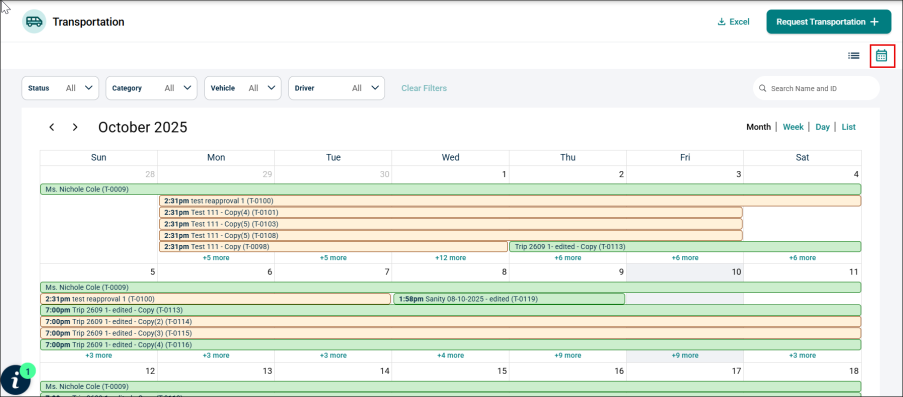This screenshot has width=903, height=397.
Task: Open Trip 2609 1- edited - Copy event in first week
Action: (685, 247)
